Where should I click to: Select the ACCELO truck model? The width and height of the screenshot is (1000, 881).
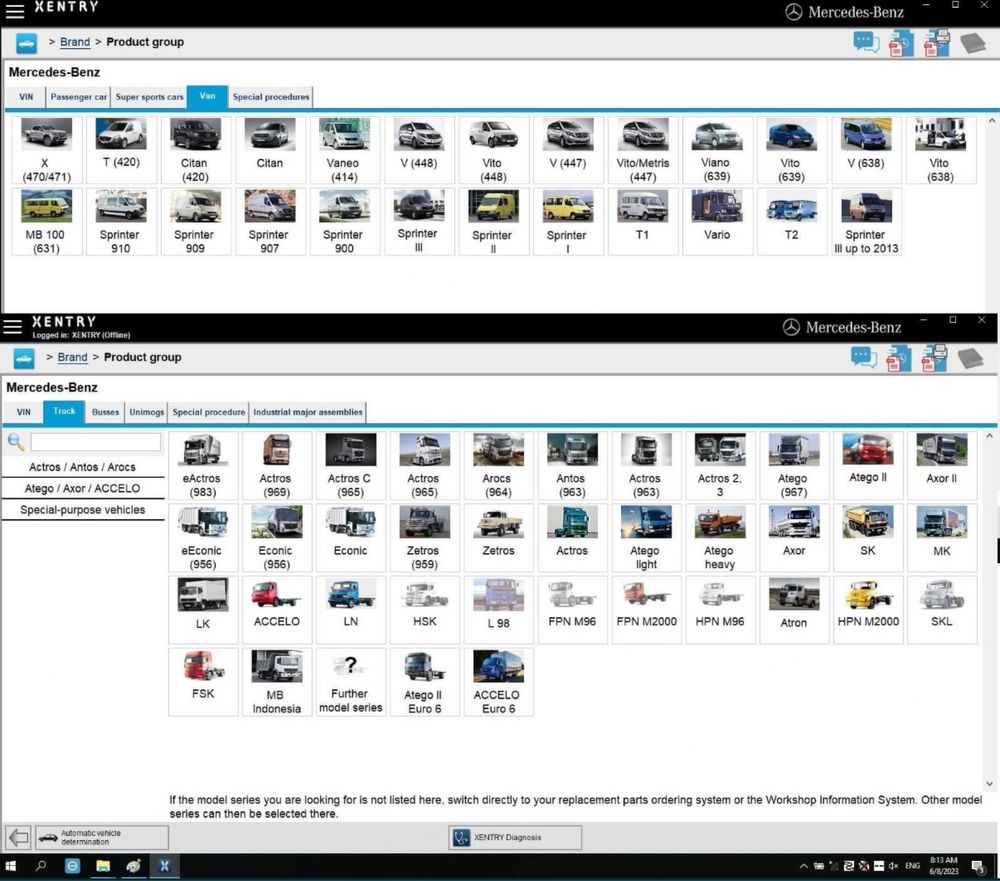[x=276, y=610]
